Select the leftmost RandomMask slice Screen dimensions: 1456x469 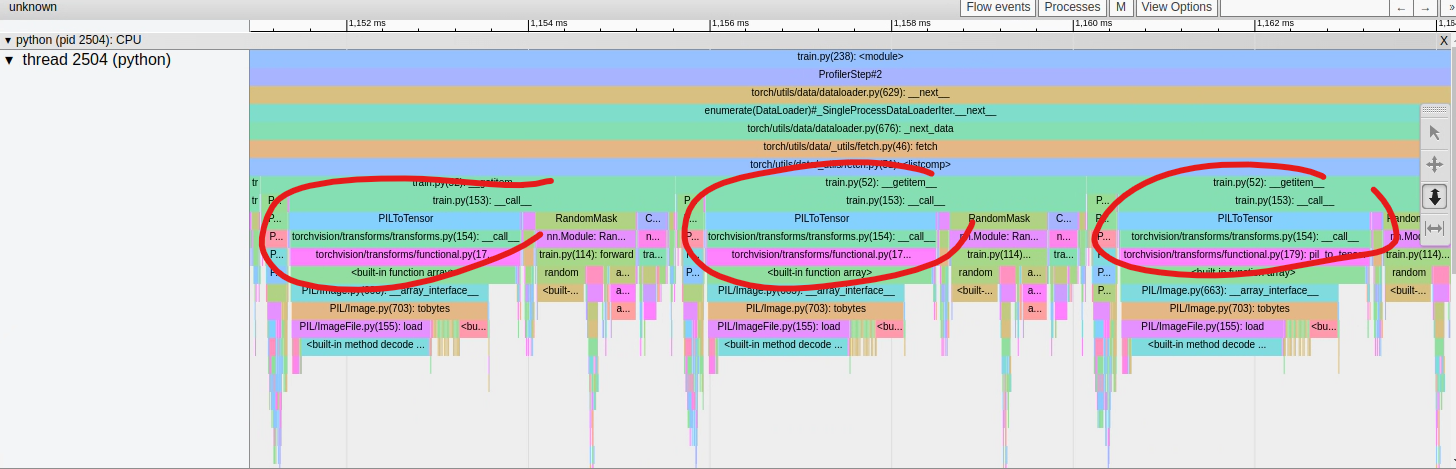(x=586, y=219)
